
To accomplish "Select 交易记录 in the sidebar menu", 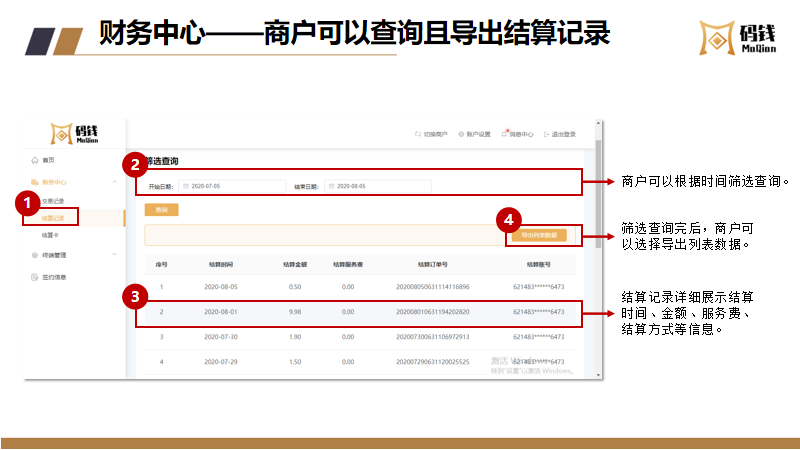I will pos(53,201).
